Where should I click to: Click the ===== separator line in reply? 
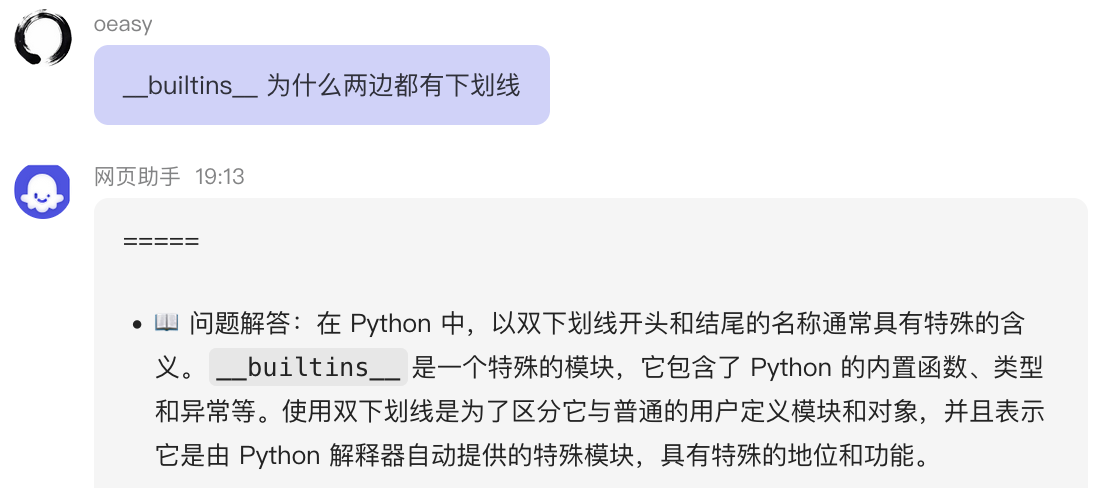point(161,241)
